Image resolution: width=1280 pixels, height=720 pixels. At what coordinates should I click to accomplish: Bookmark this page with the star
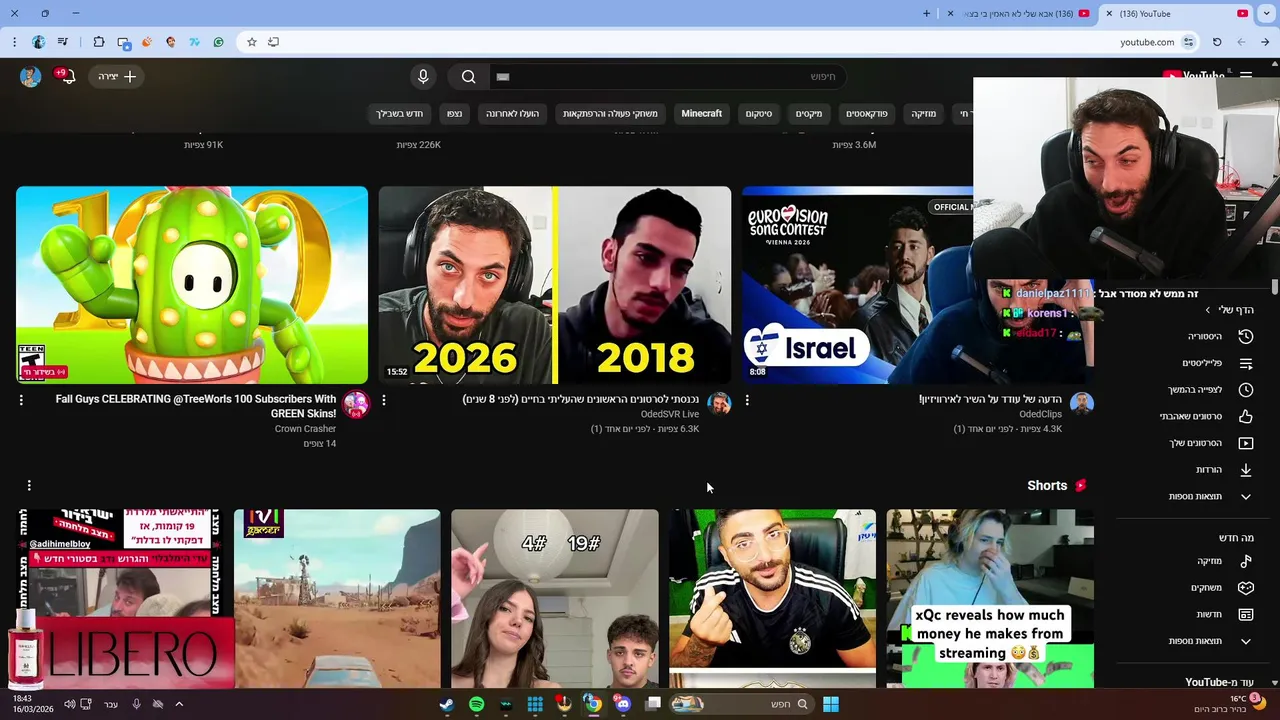coord(252,42)
